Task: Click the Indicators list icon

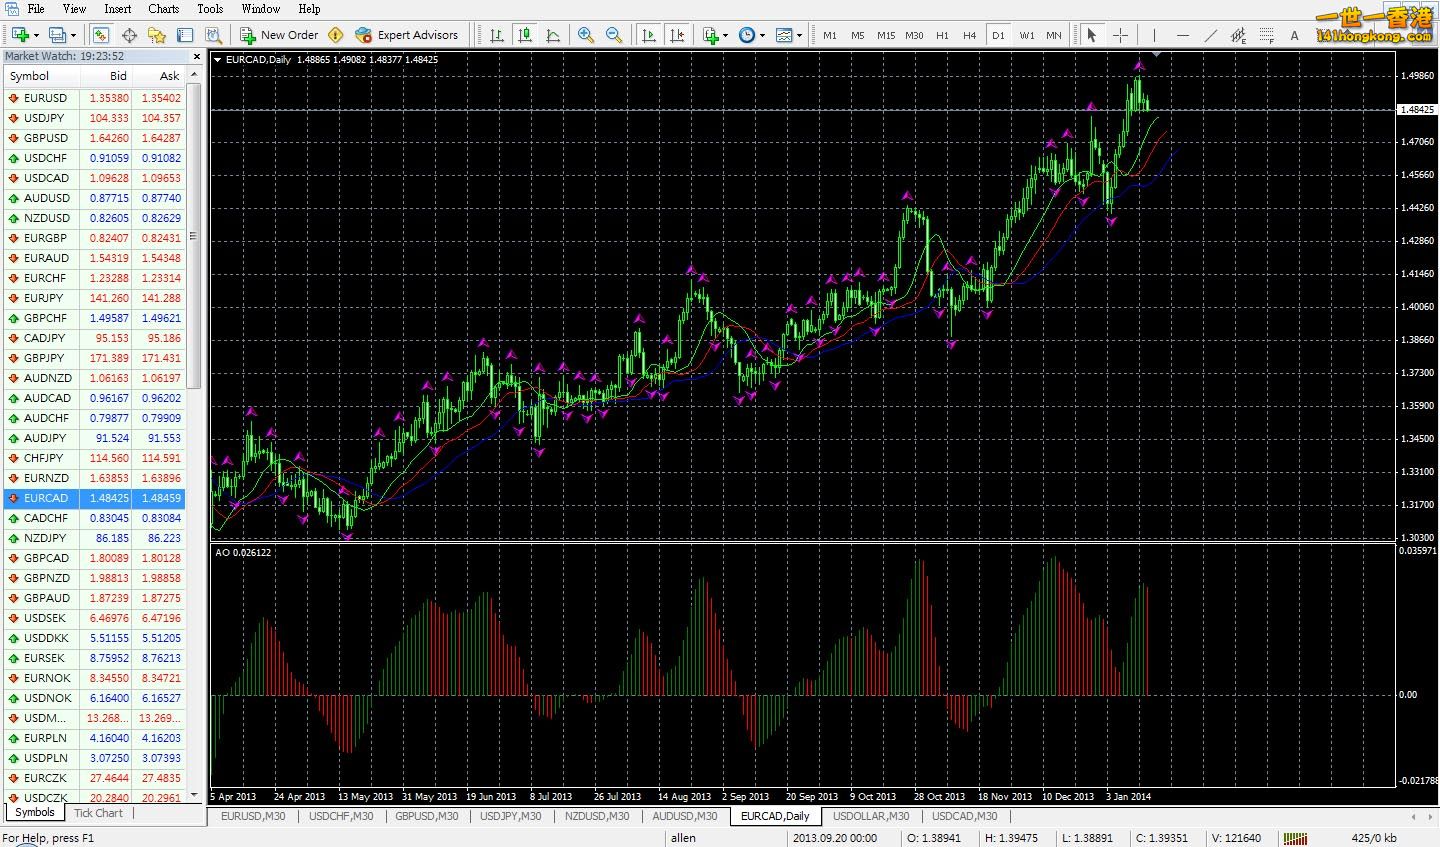Action: (x=710, y=35)
